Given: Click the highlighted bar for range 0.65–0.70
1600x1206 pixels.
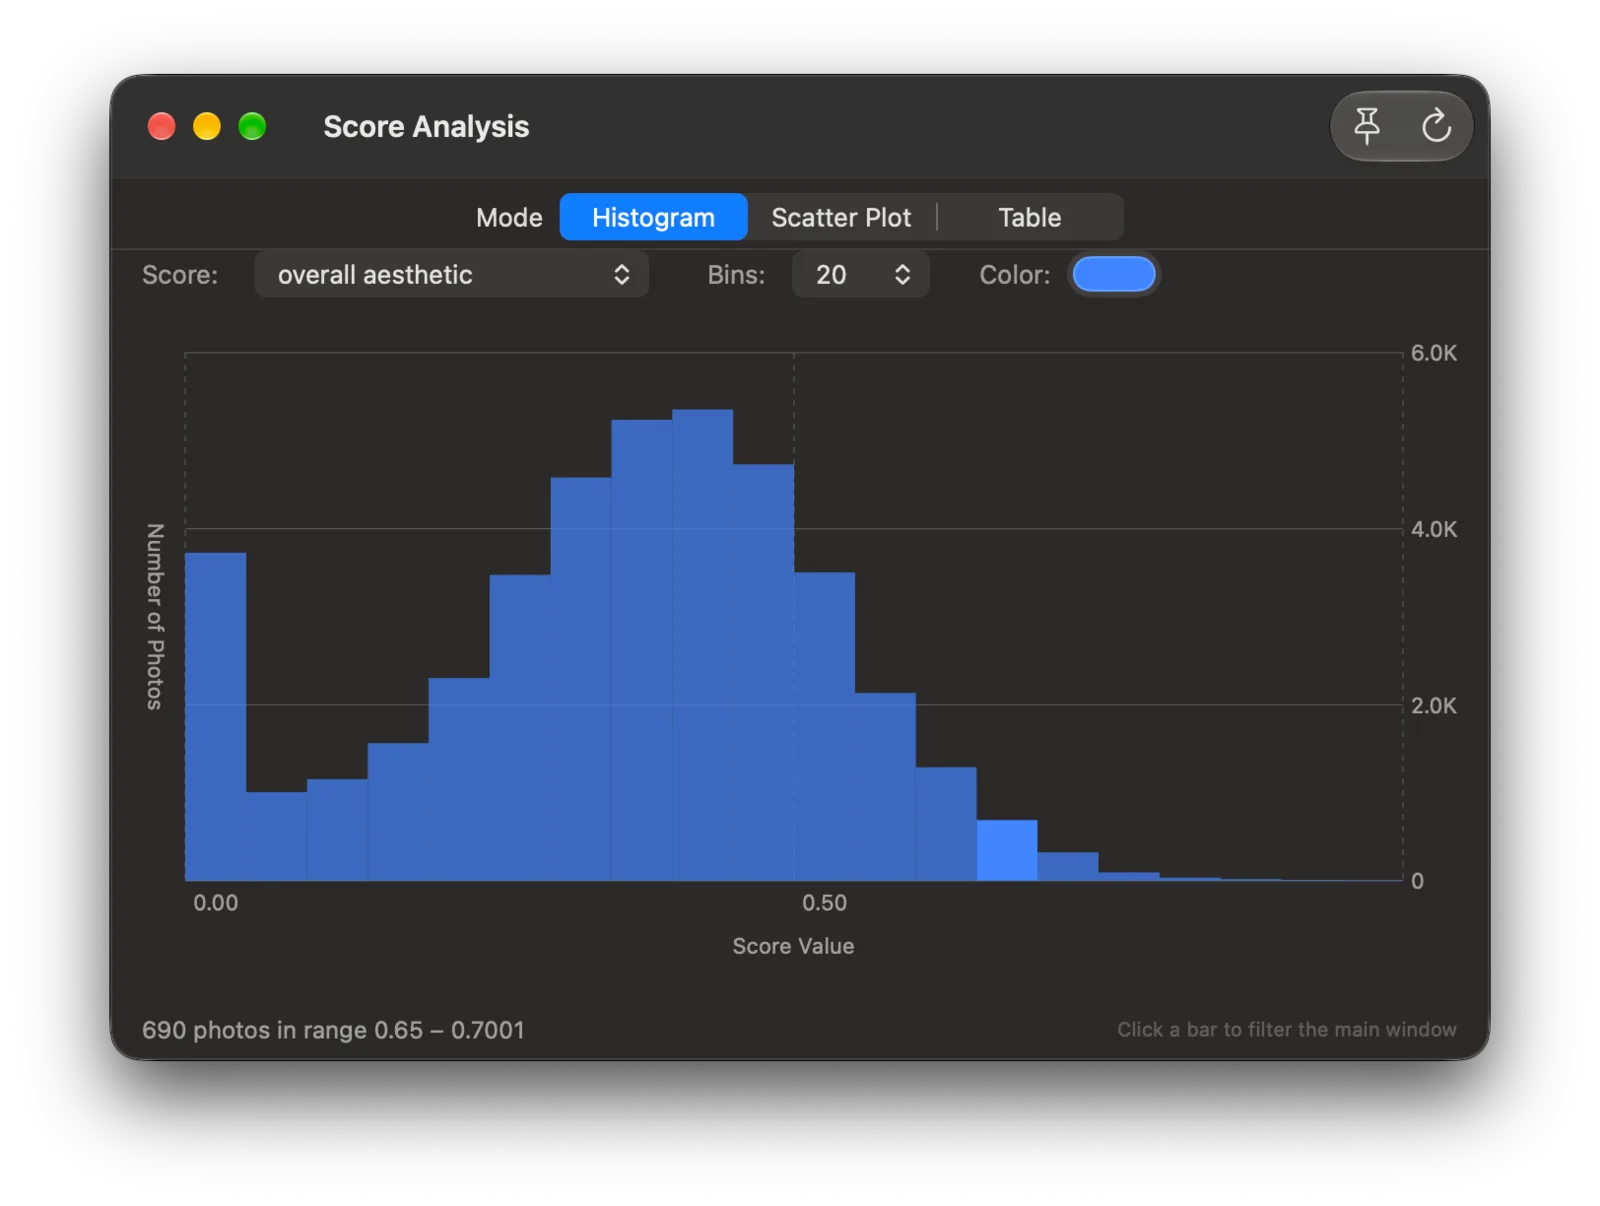Looking at the screenshot, I should [1006, 850].
